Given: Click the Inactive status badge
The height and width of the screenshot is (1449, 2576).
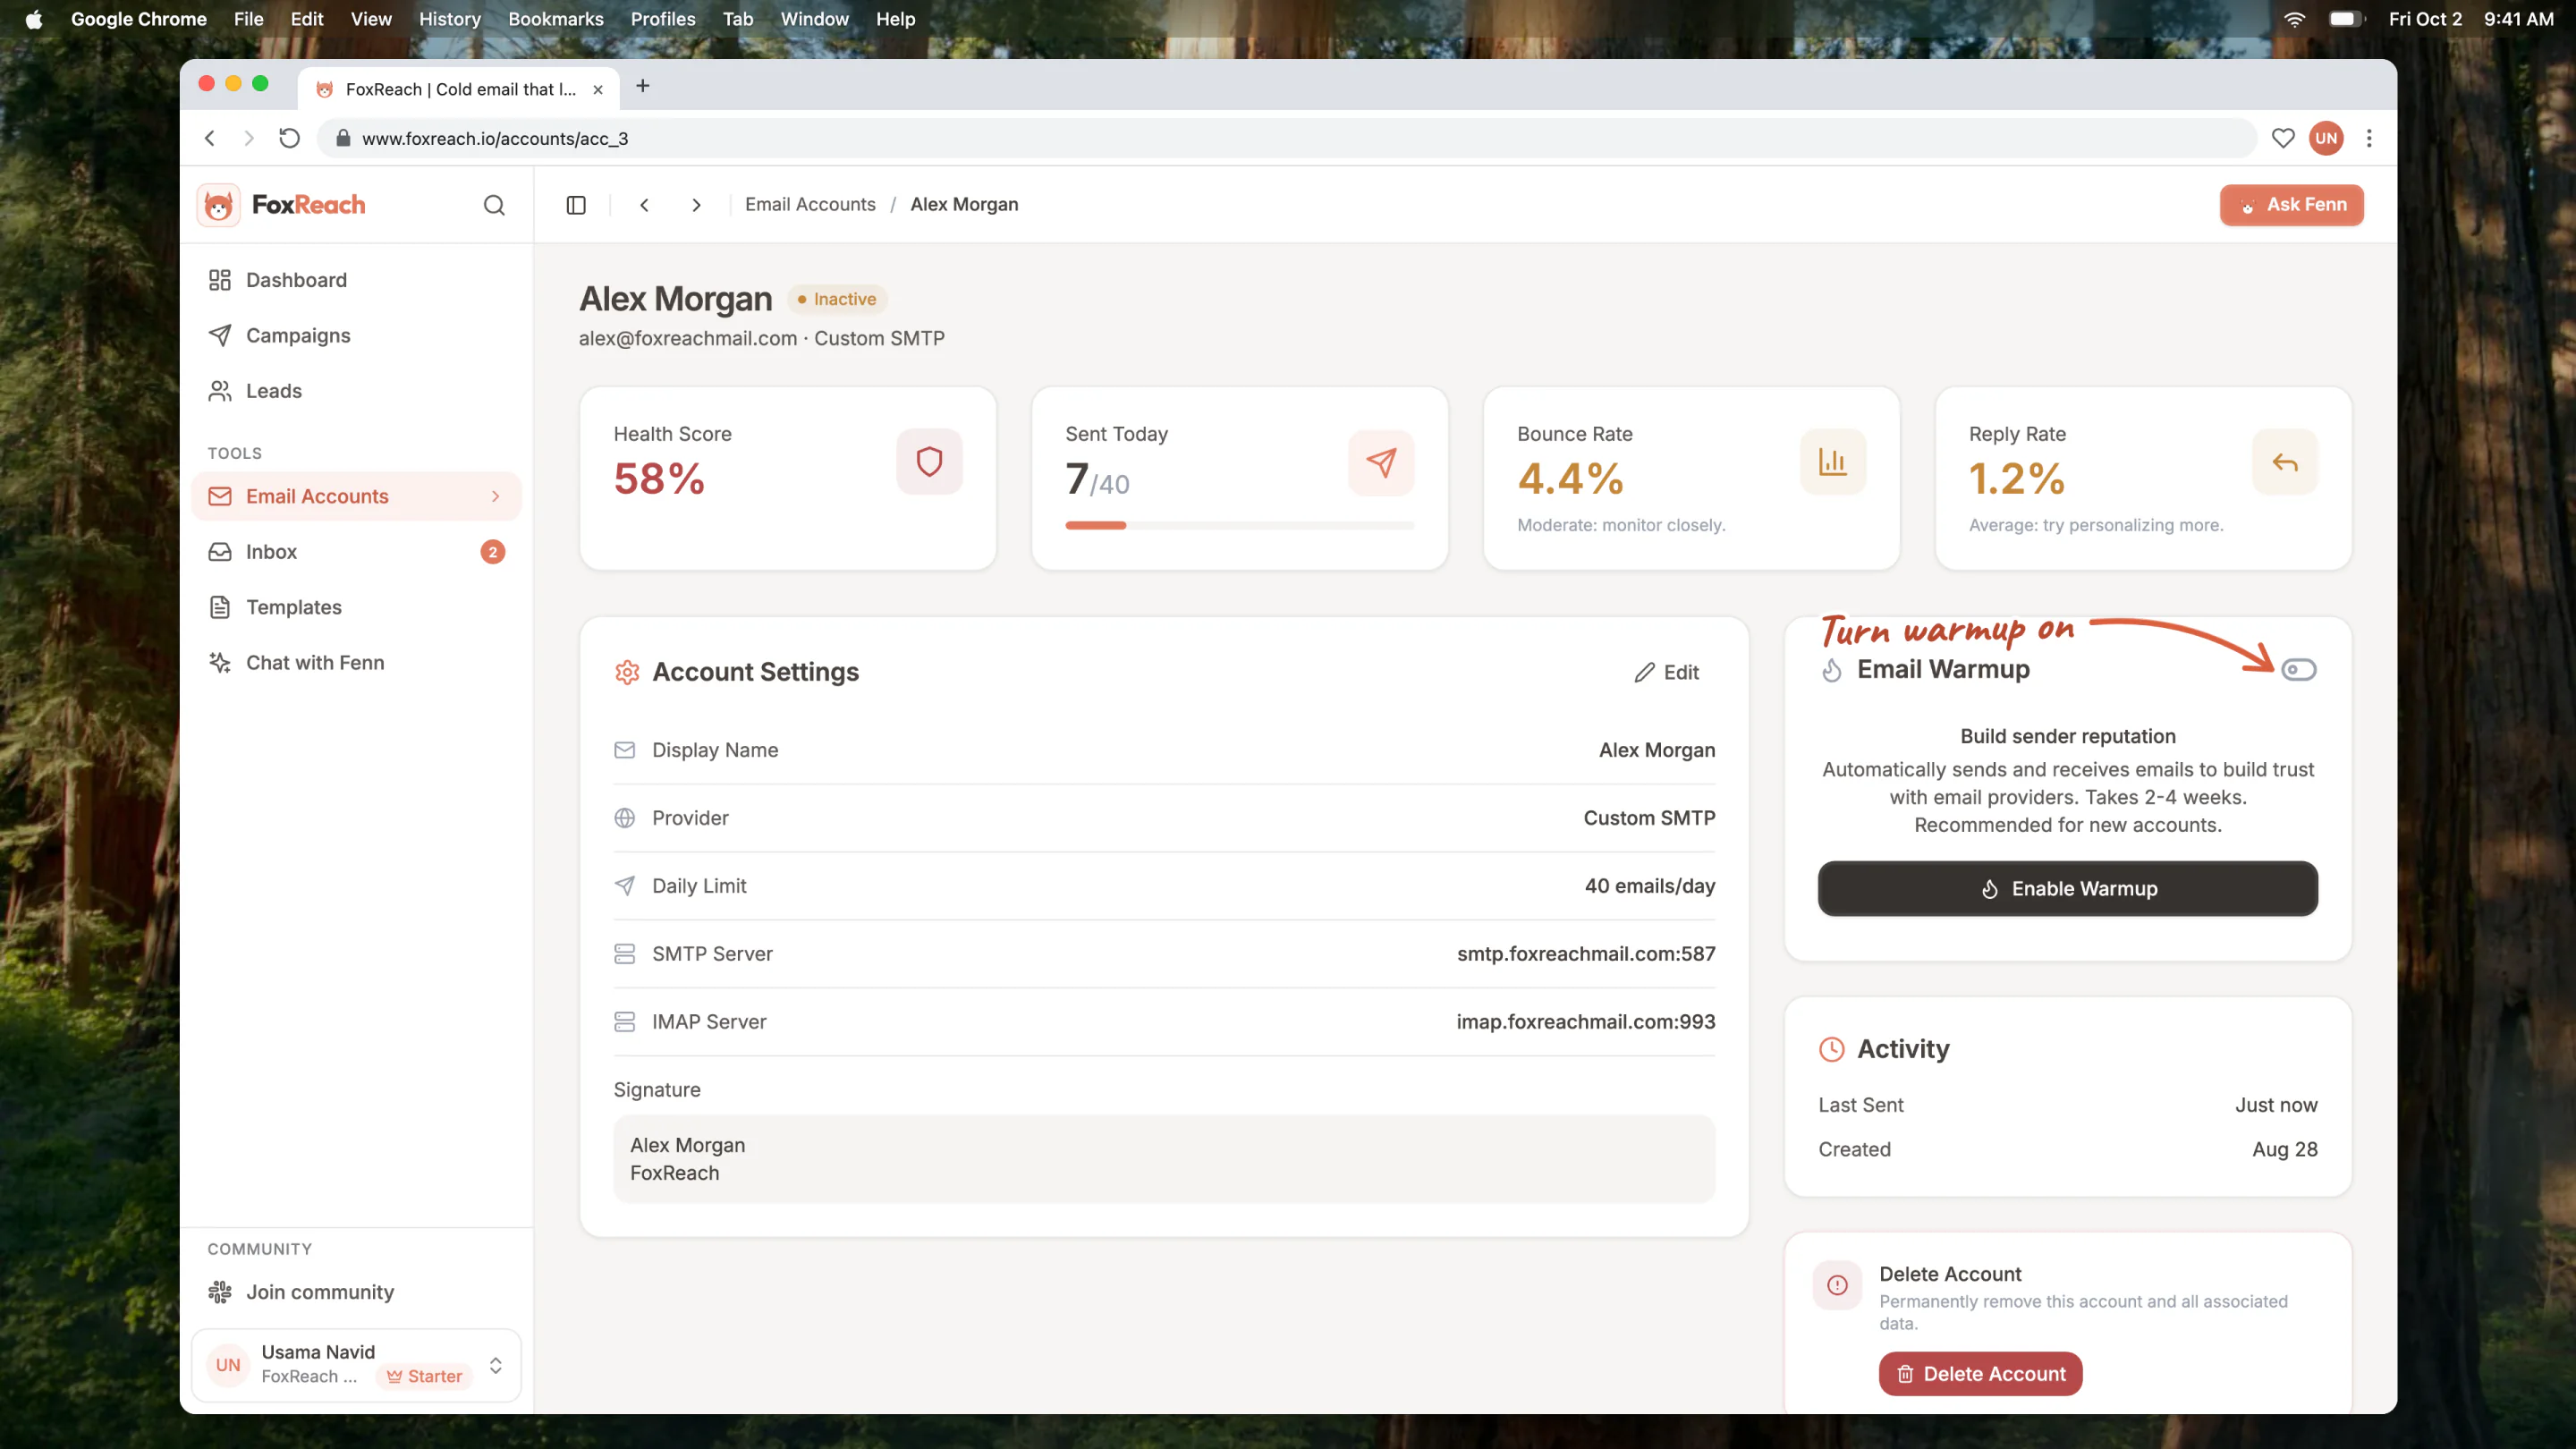Looking at the screenshot, I should [837, 299].
